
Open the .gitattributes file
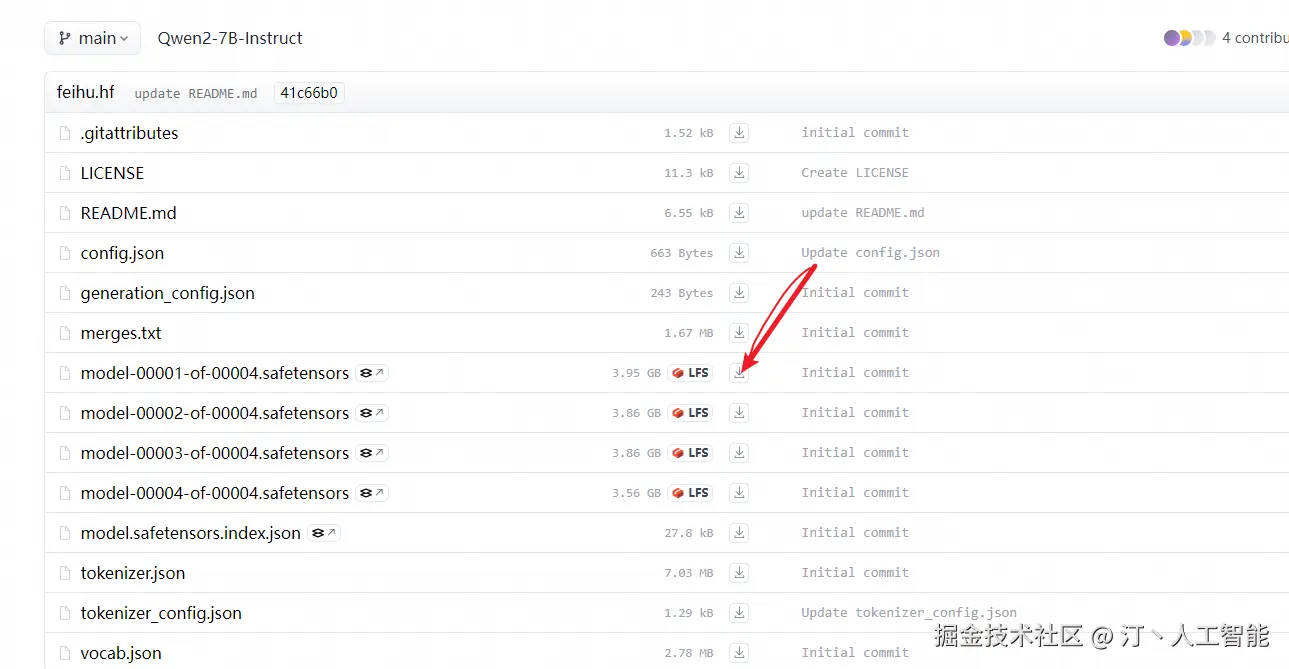(129, 133)
